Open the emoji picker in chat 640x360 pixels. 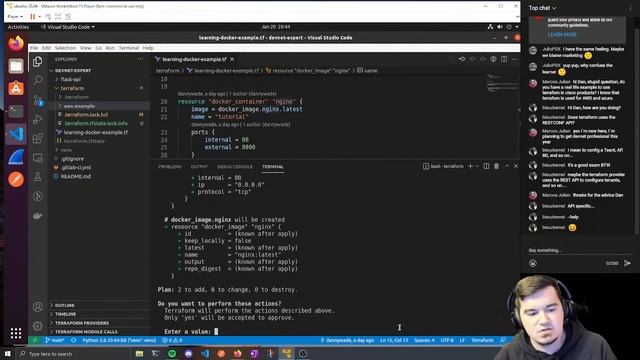click(533, 263)
